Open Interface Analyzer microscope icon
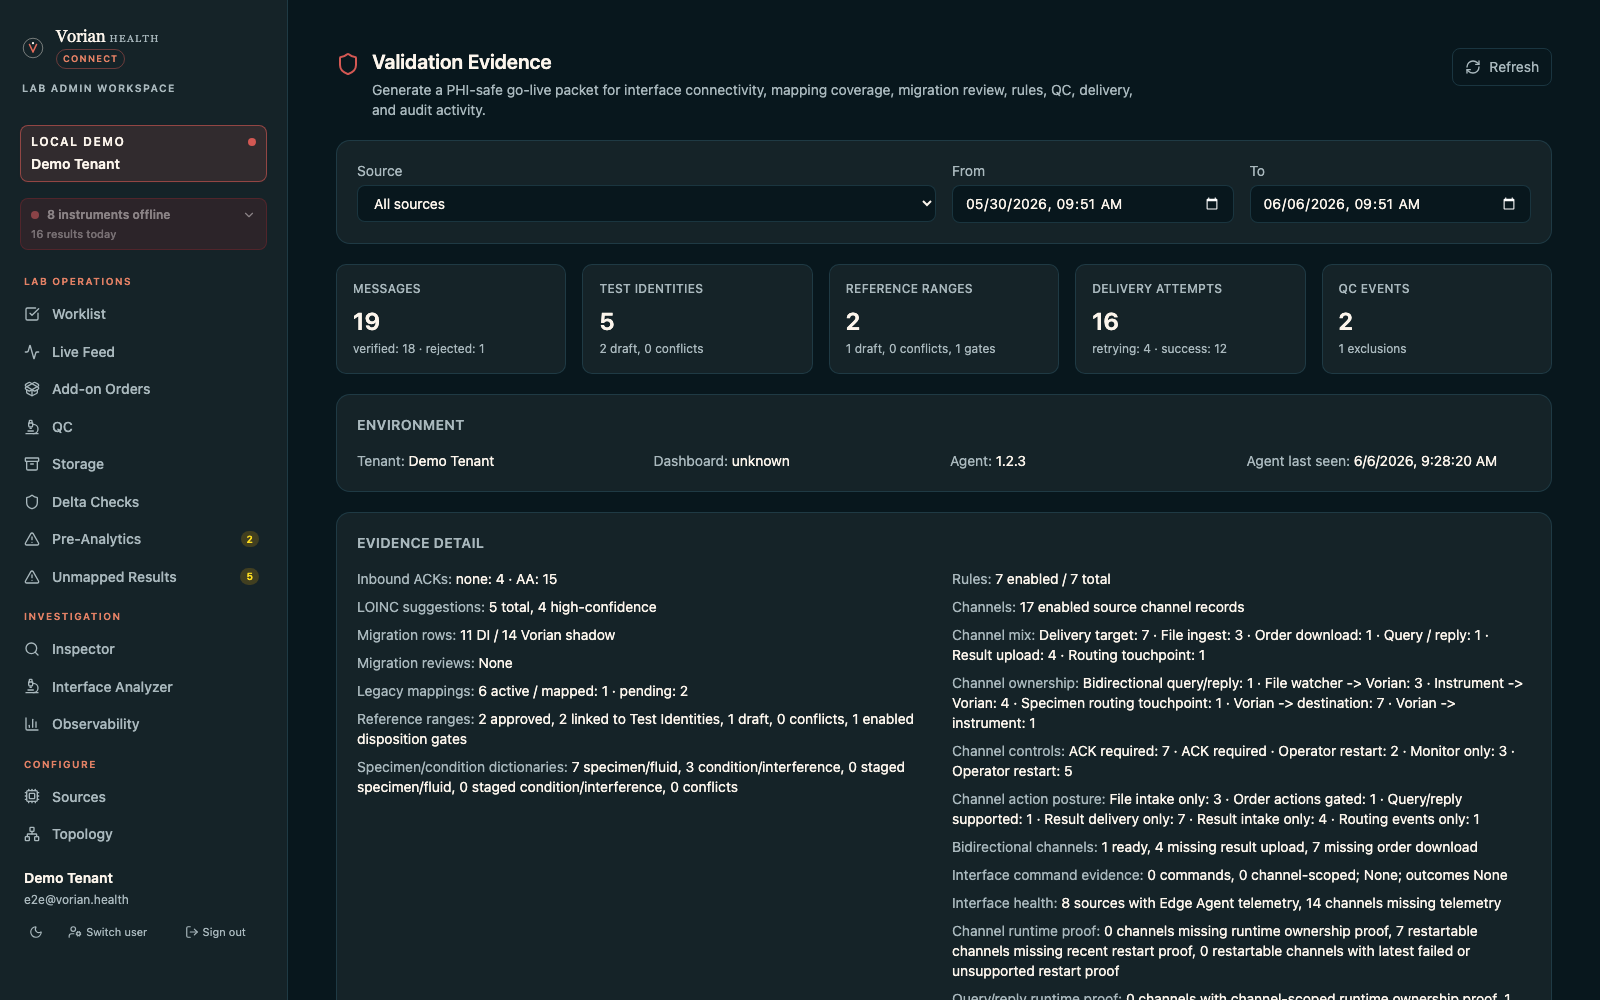This screenshot has height=1000, width=1600. pyautogui.click(x=32, y=687)
